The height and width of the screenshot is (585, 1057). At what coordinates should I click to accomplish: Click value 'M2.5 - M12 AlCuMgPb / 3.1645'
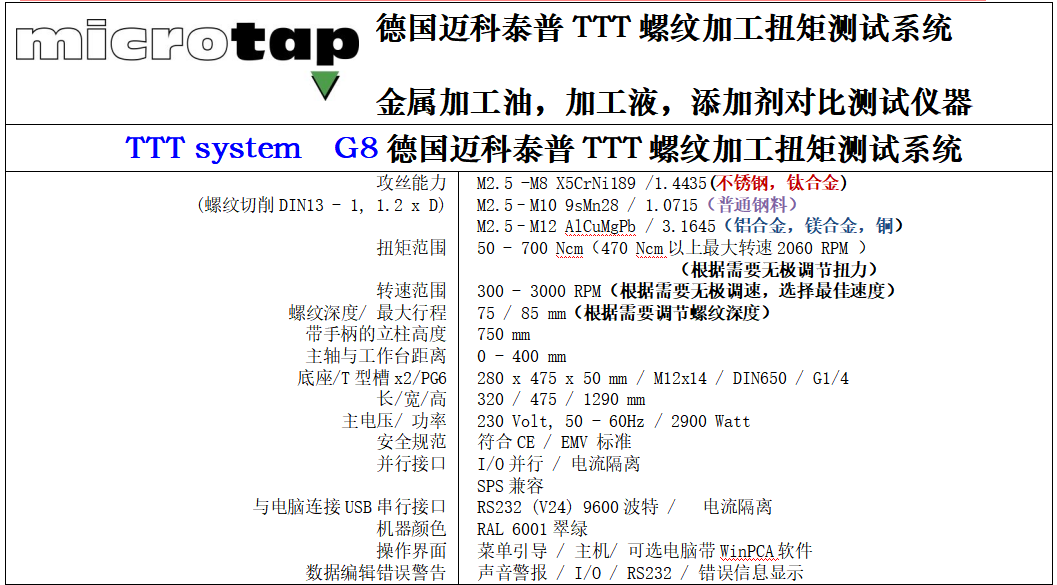point(596,226)
